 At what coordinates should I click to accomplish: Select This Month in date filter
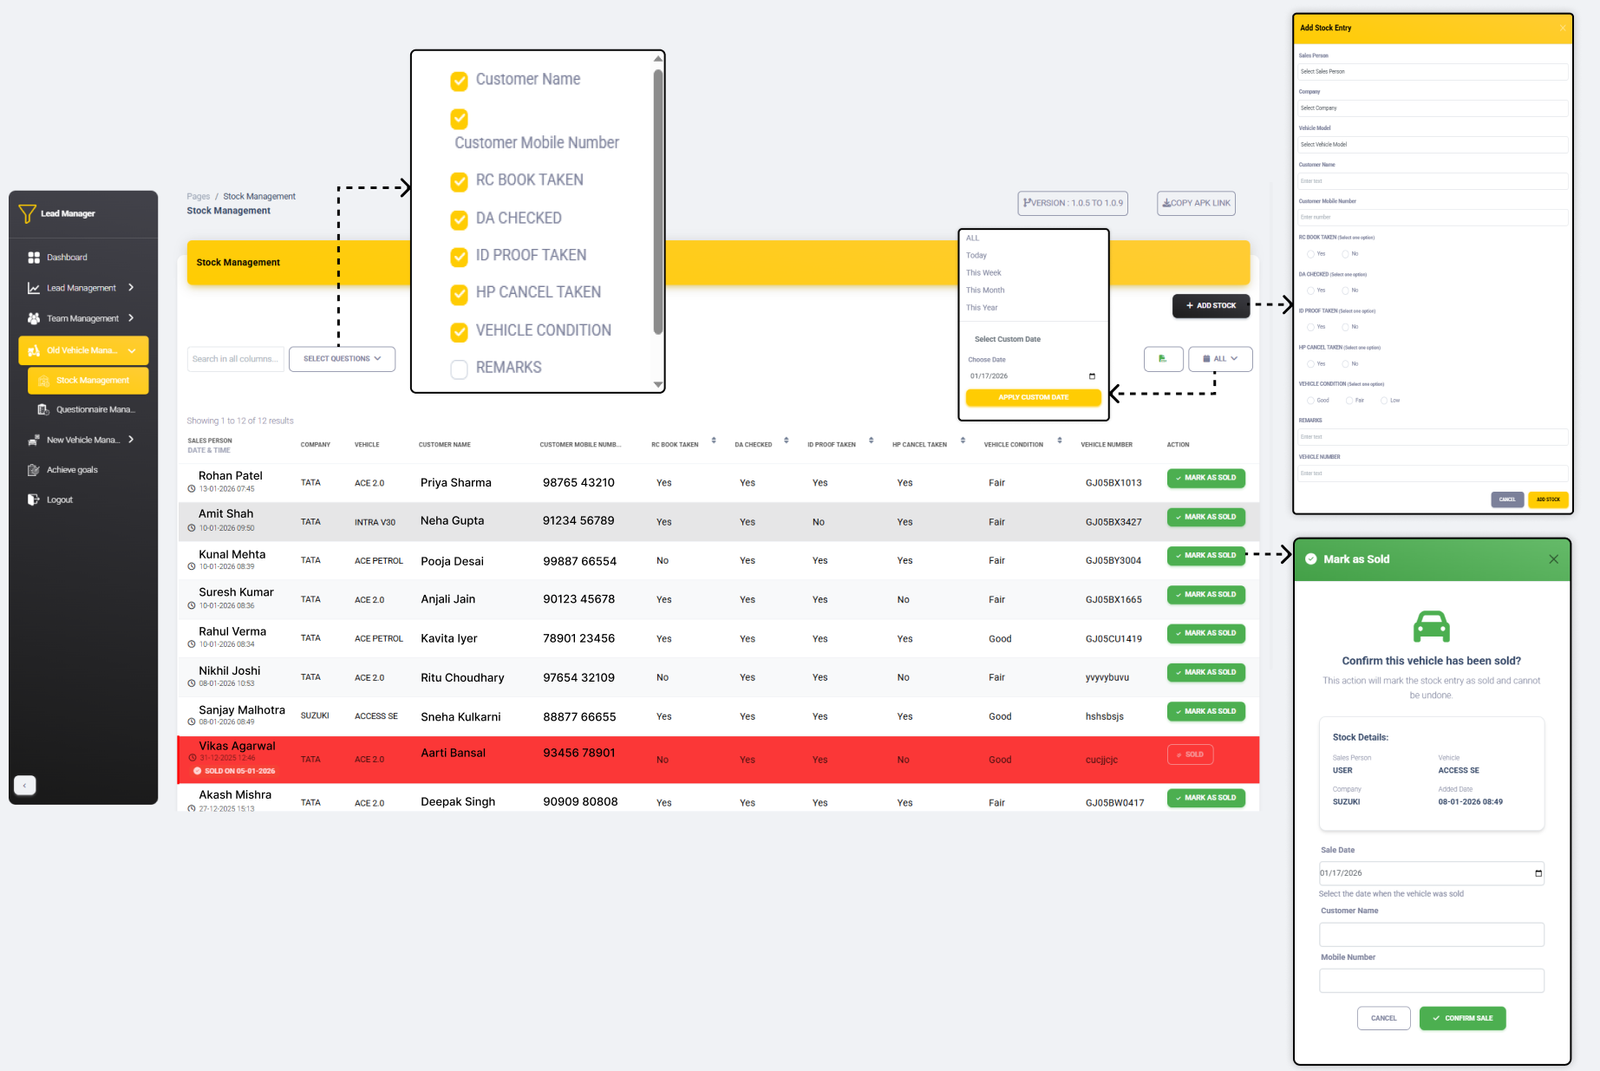point(985,291)
